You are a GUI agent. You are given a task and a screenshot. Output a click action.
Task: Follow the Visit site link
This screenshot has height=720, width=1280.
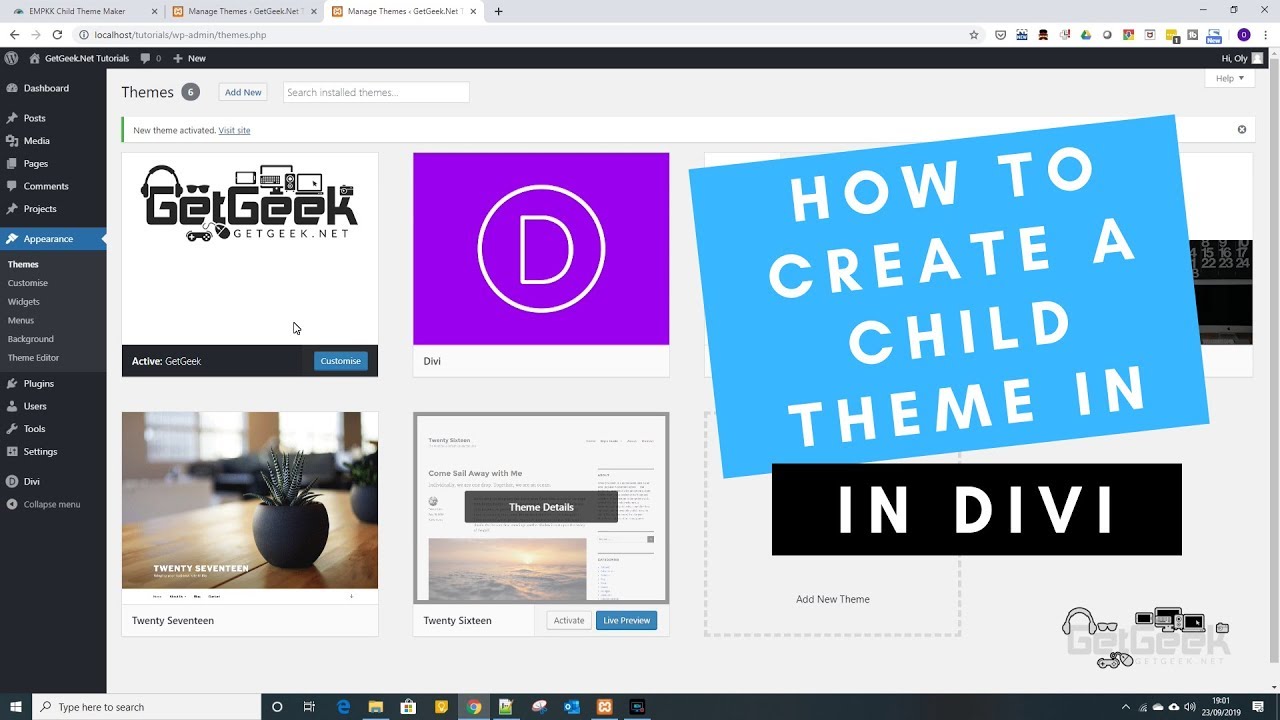235,130
